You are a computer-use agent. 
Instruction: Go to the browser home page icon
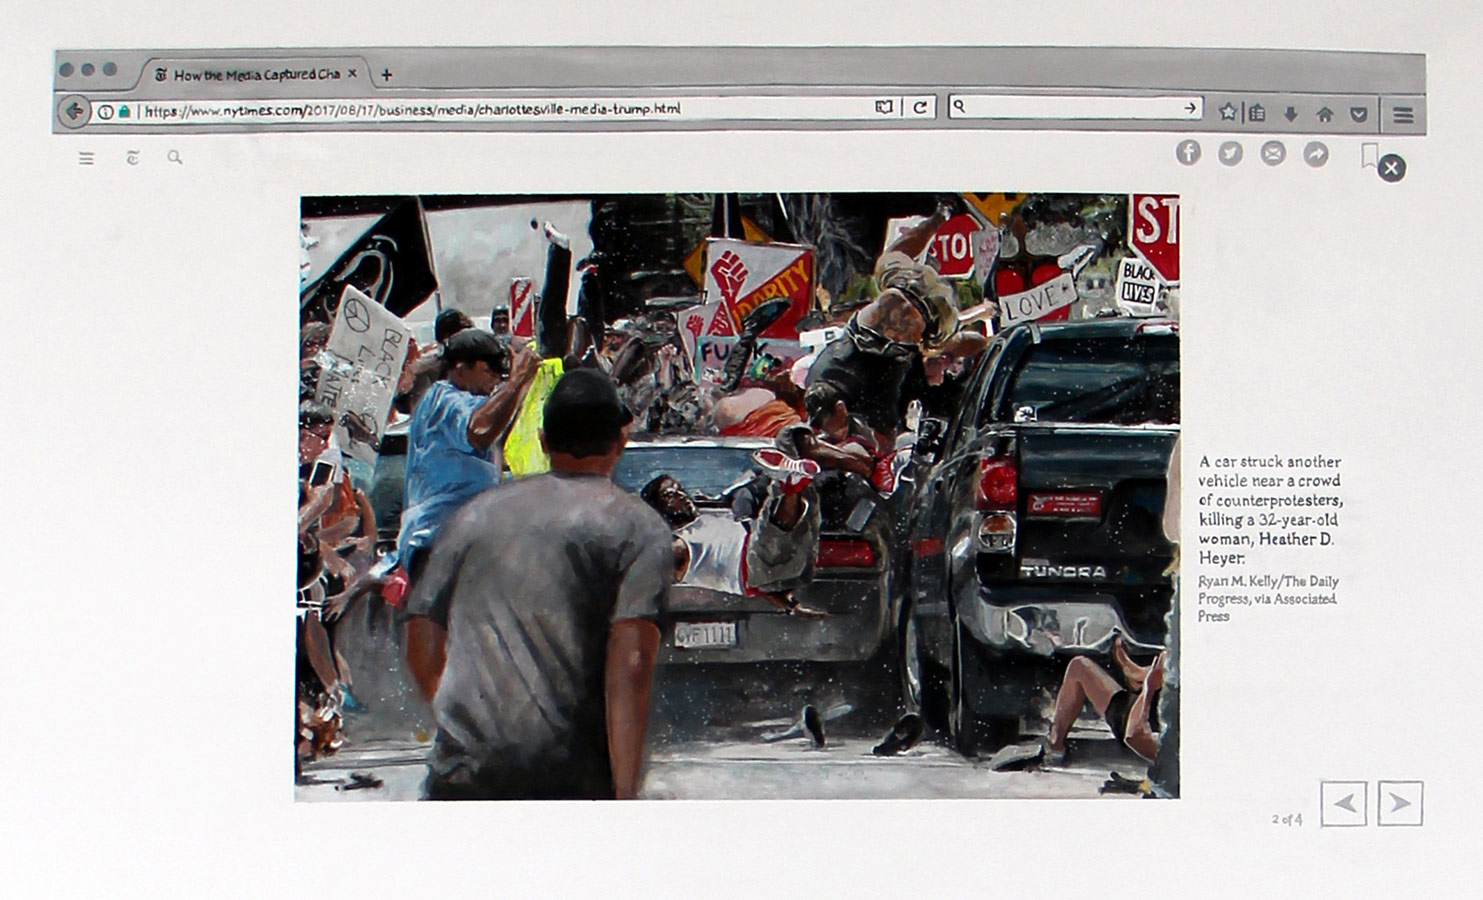coord(1325,114)
